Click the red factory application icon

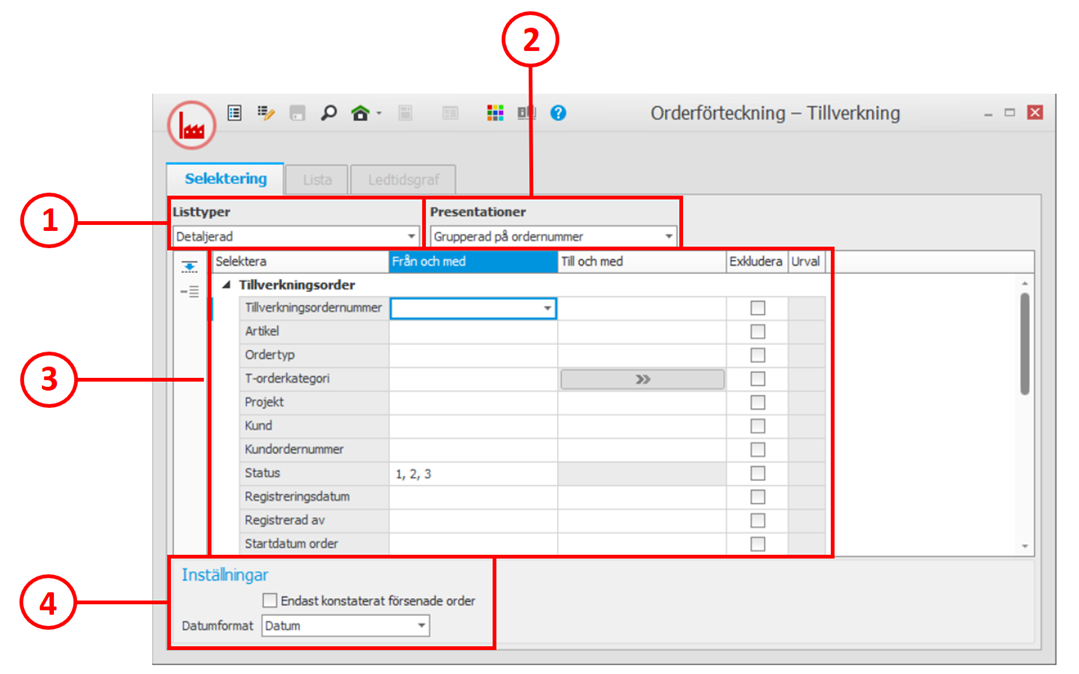tap(191, 126)
